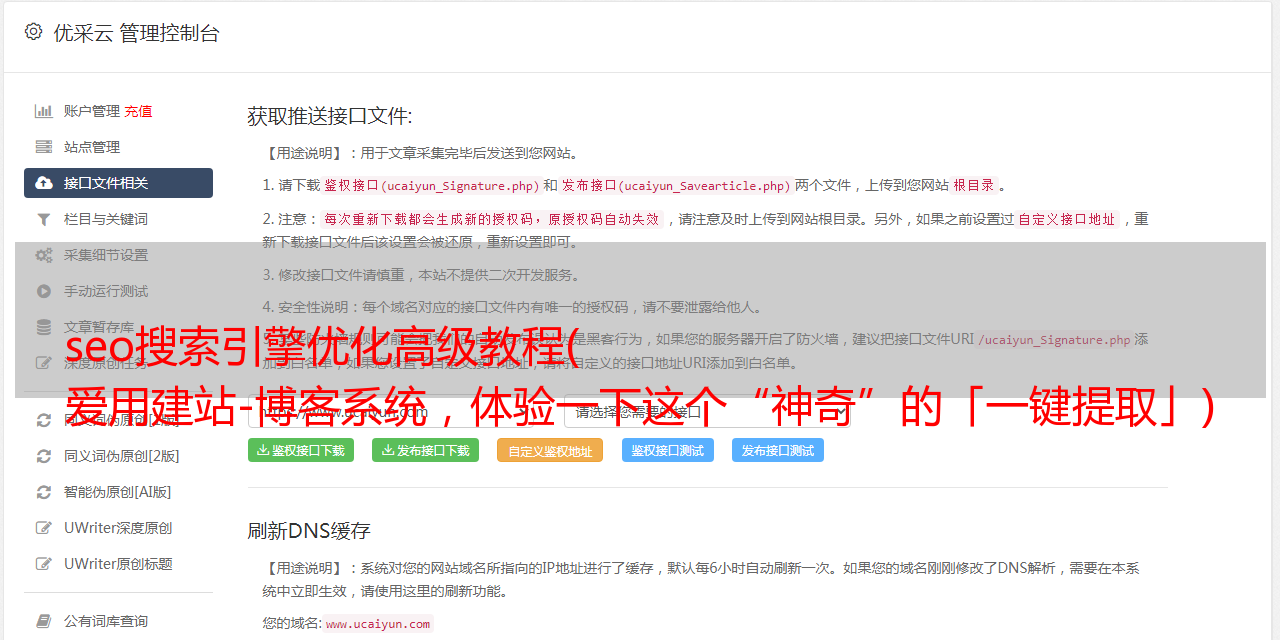Click the red 充值 link
The height and width of the screenshot is (640, 1280).
pos(138,111)
